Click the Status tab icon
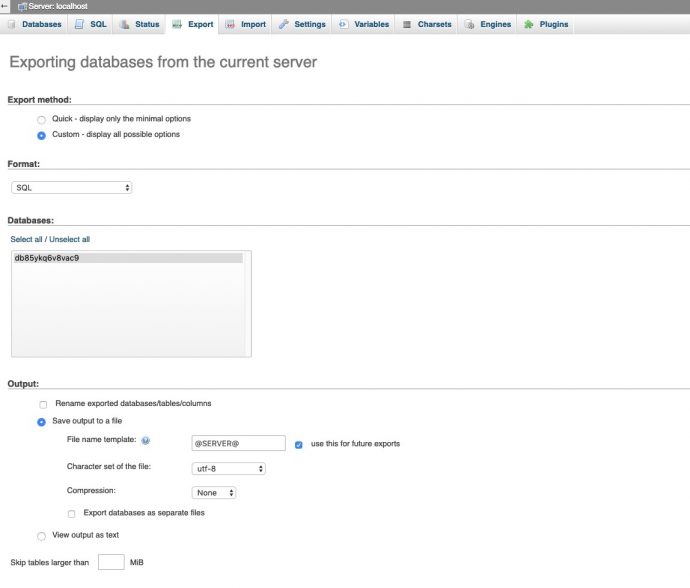690x588 pixels. coord(125,24)
